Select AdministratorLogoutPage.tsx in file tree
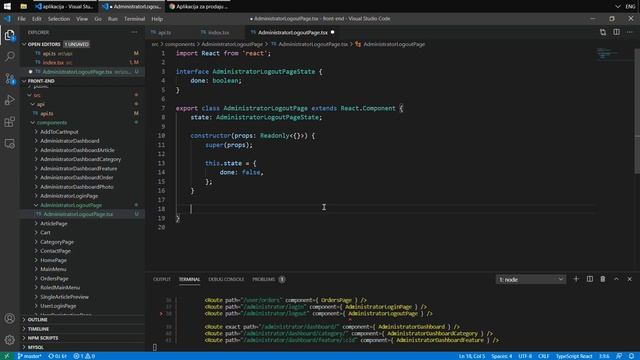 tap(78, 214)
